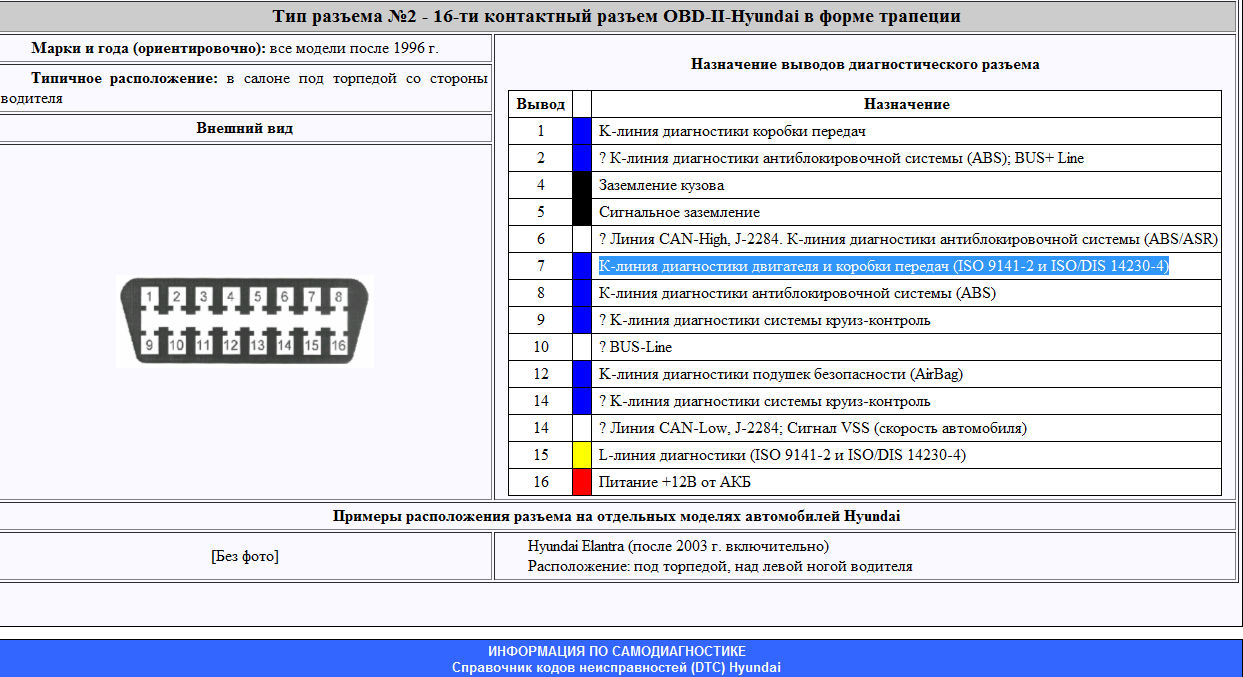Image resolution: width=1243 pixels, height=677 pixels.
Task: Click pin number cell '1' in the table
Action: 541,131
